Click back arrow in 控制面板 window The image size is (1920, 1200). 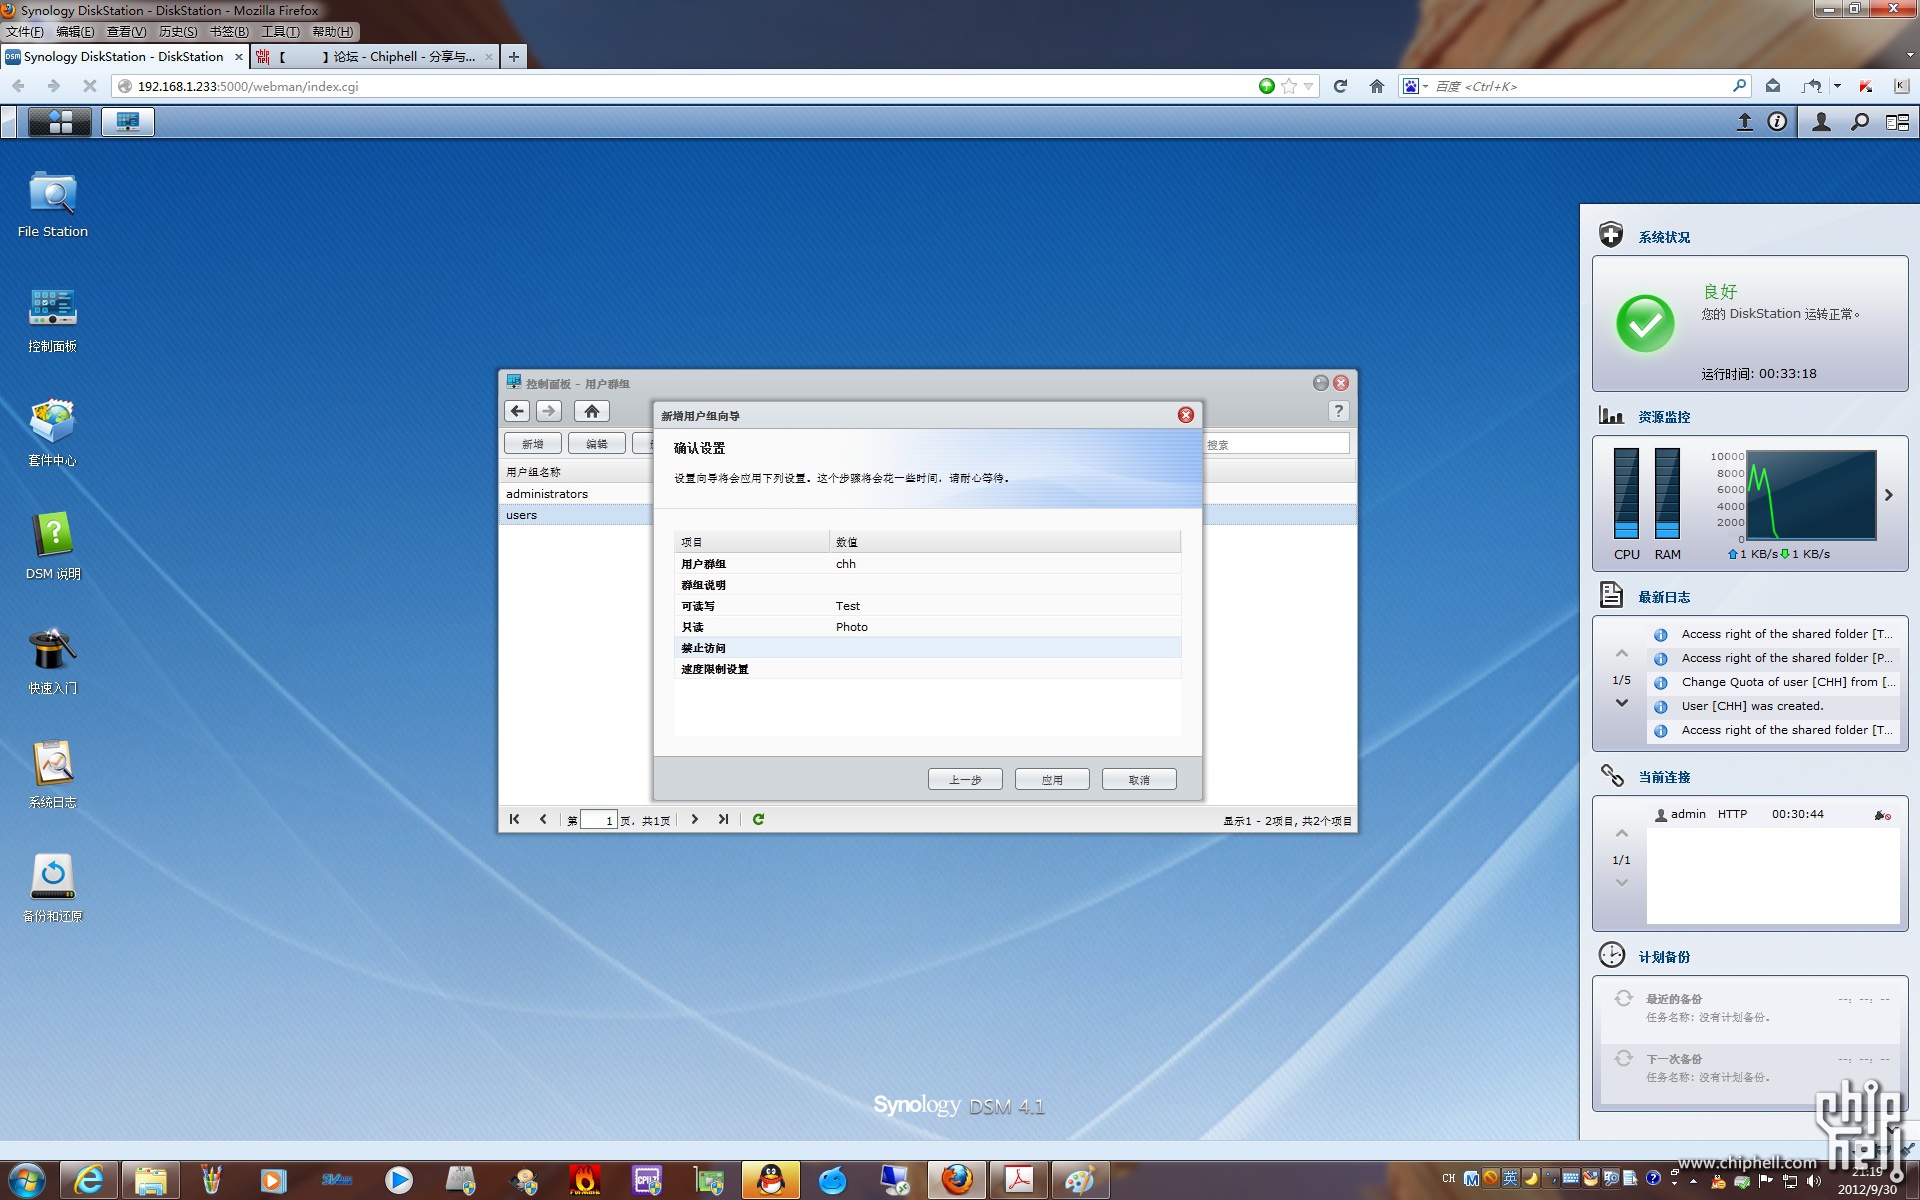coord(517,411)
